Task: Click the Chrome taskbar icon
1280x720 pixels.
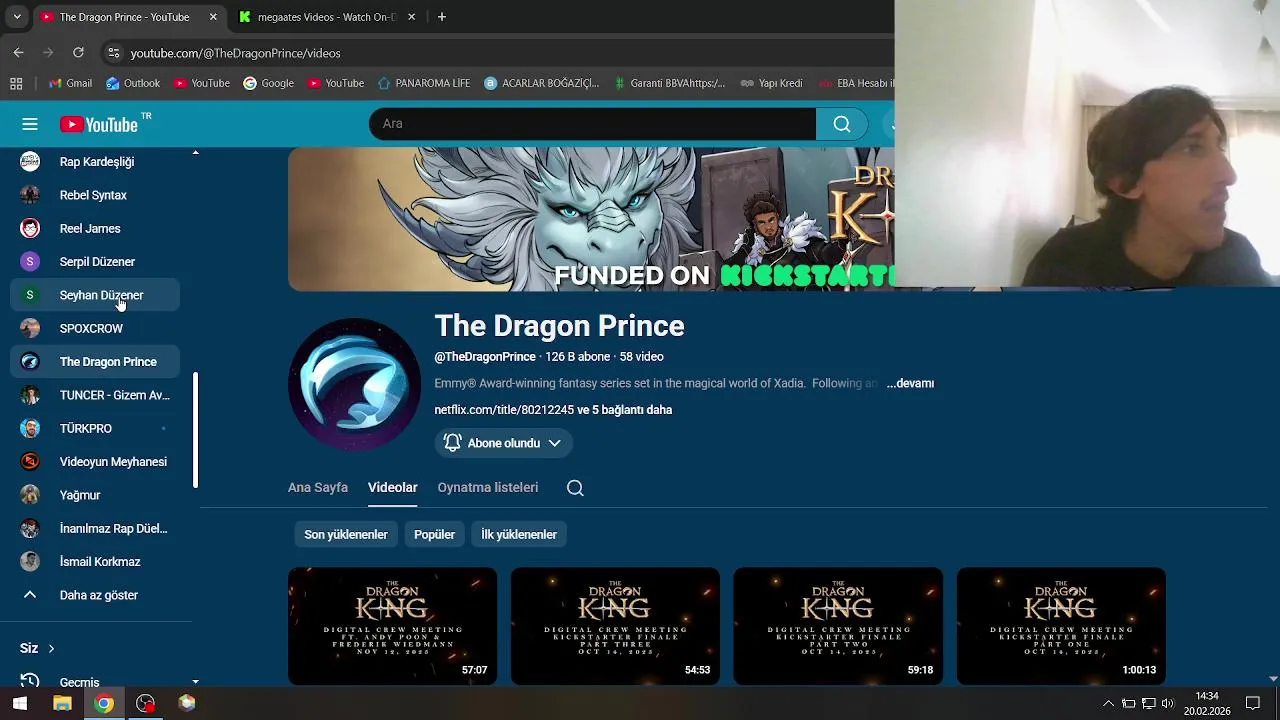Action: coord(104,703)
